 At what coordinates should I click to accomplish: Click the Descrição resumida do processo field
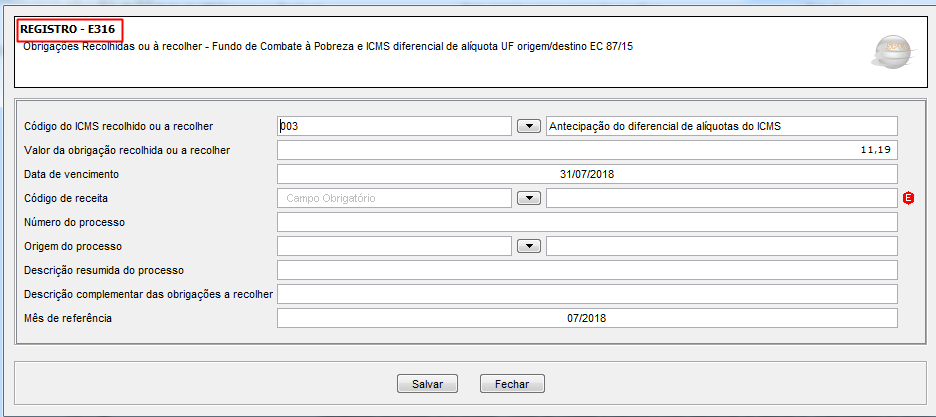pyautogui.click(x=587, y=270)
